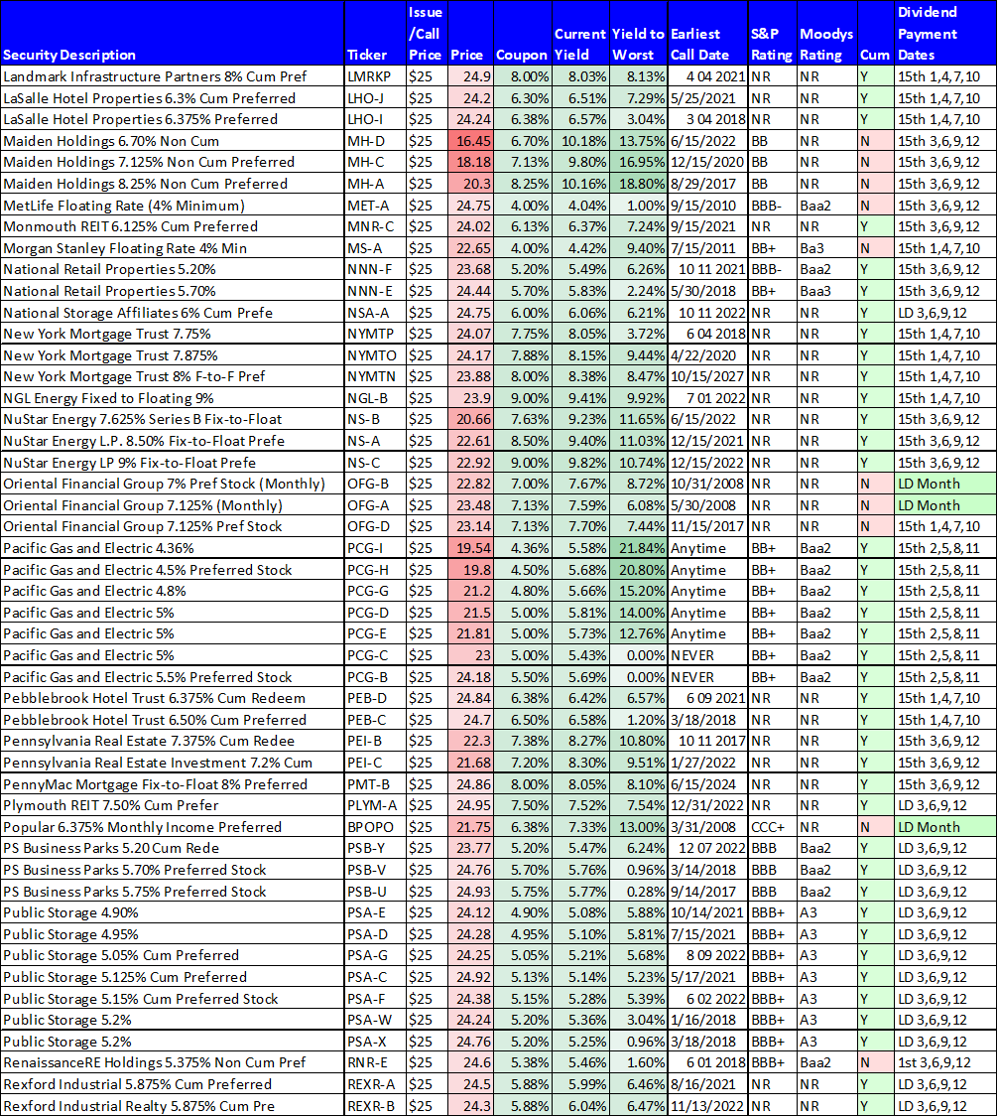Select the 'Security Description' header cell
The height and width of the screenshot is (1117, 998).
click(x=172, y=33)
